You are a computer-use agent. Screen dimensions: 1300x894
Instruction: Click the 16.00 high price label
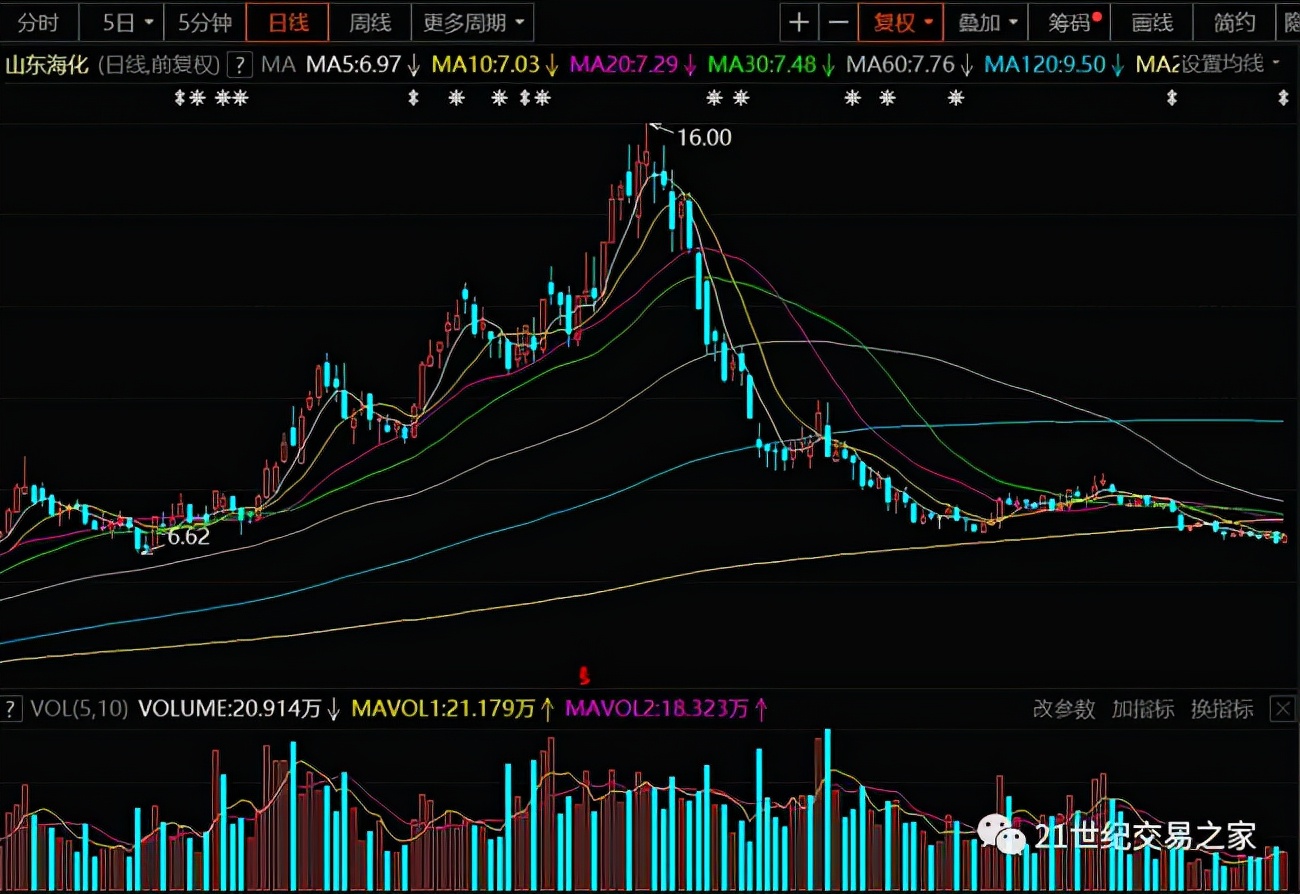tap(704, 138)
